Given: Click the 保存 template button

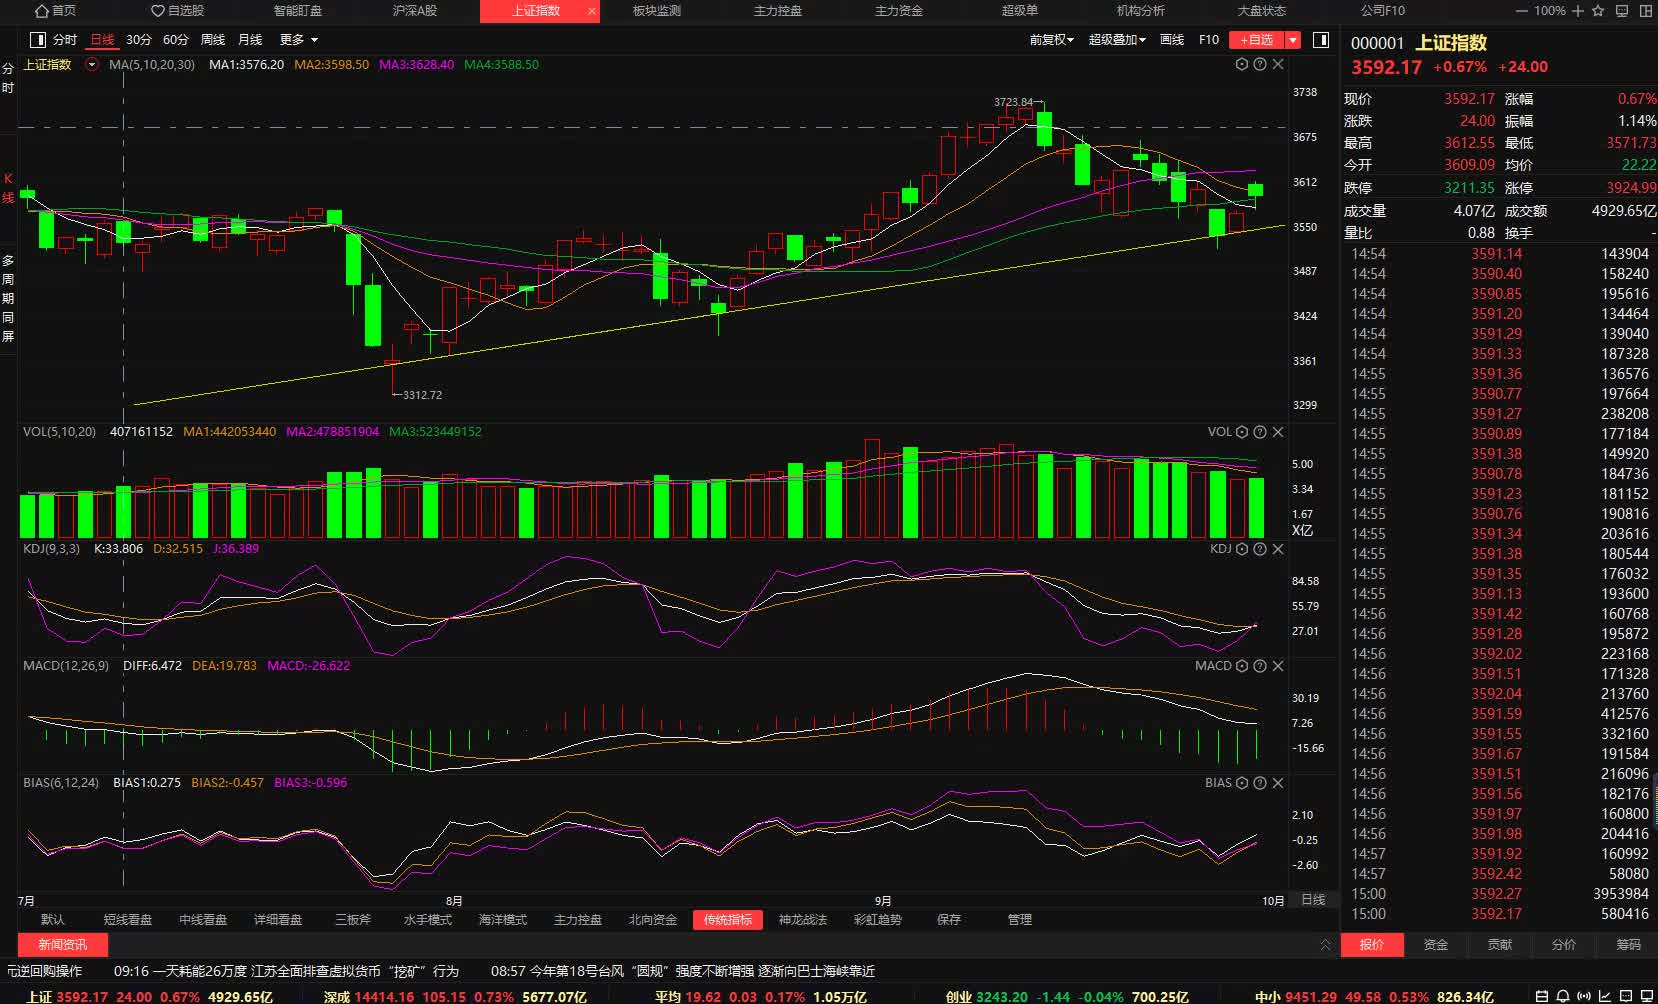Looking at the screenshot, I should 949,920.
